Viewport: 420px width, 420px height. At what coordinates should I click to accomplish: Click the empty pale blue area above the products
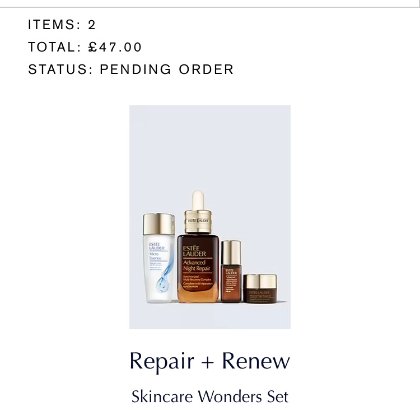[x=210, y=147]
